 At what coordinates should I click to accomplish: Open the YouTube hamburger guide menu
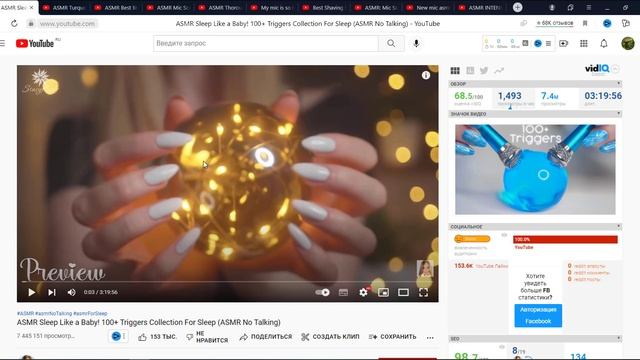tap(2, 43)
